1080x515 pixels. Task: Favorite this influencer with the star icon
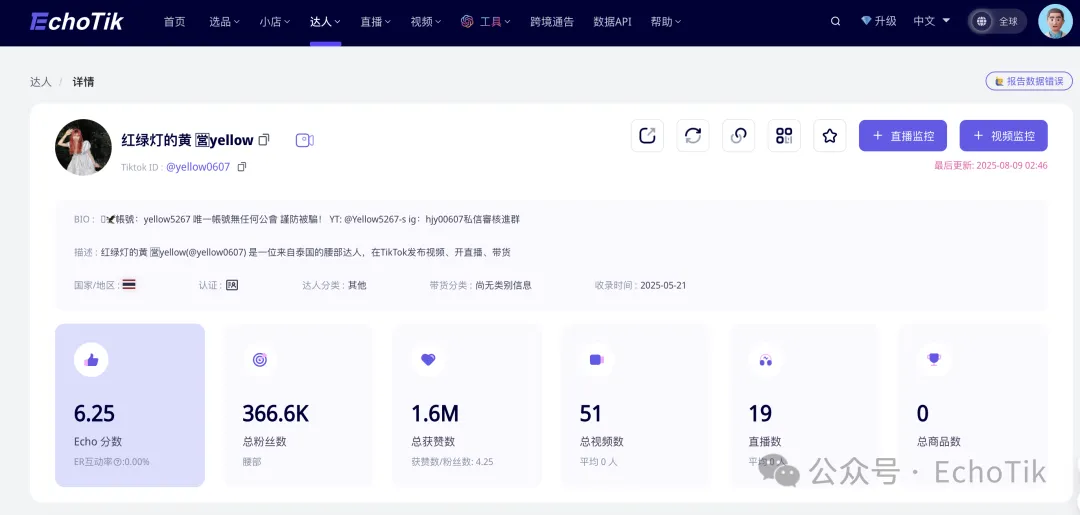(829, 135)
